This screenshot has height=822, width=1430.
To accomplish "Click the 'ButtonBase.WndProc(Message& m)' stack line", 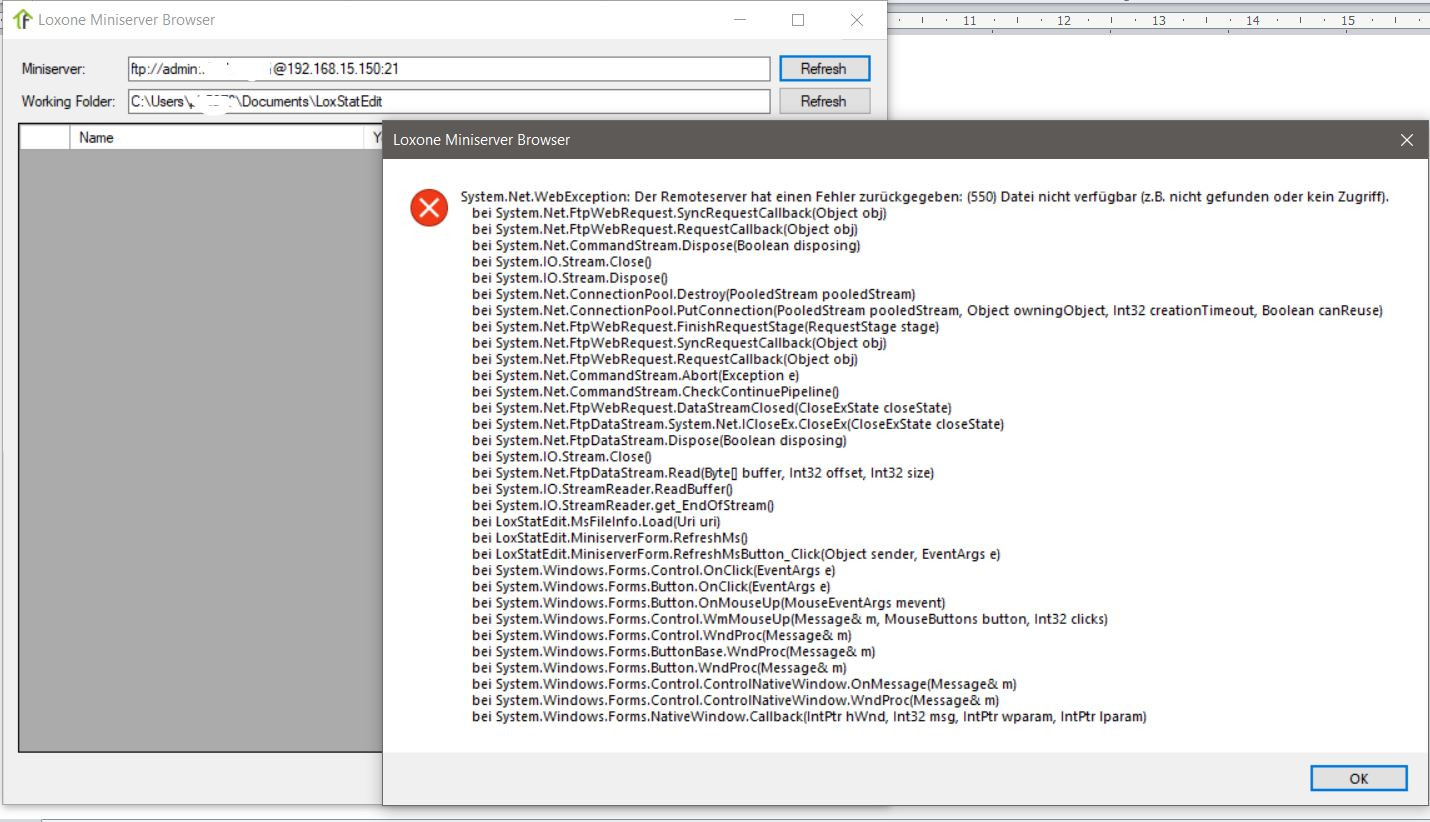I will tap(674, 652).
